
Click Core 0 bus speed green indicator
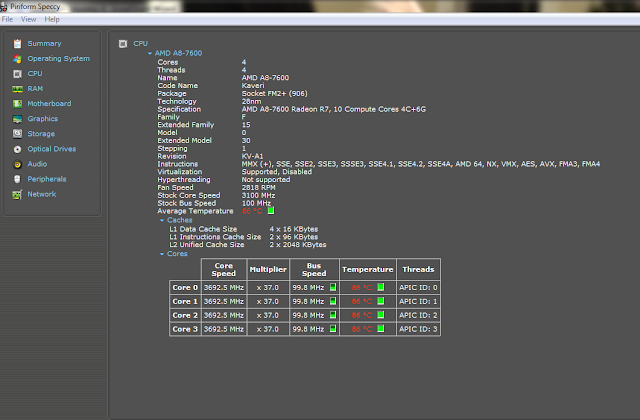[x=333, y=287]
